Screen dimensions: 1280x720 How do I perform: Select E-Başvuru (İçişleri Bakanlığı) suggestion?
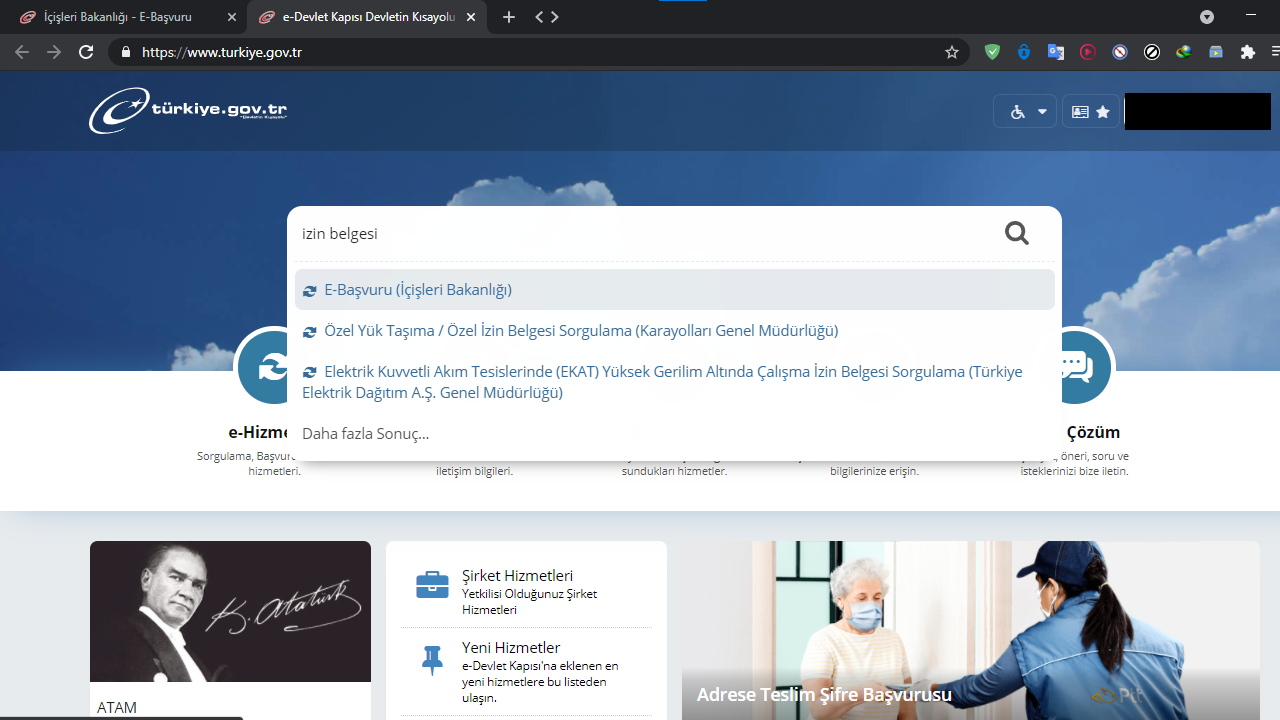[418, 290]
